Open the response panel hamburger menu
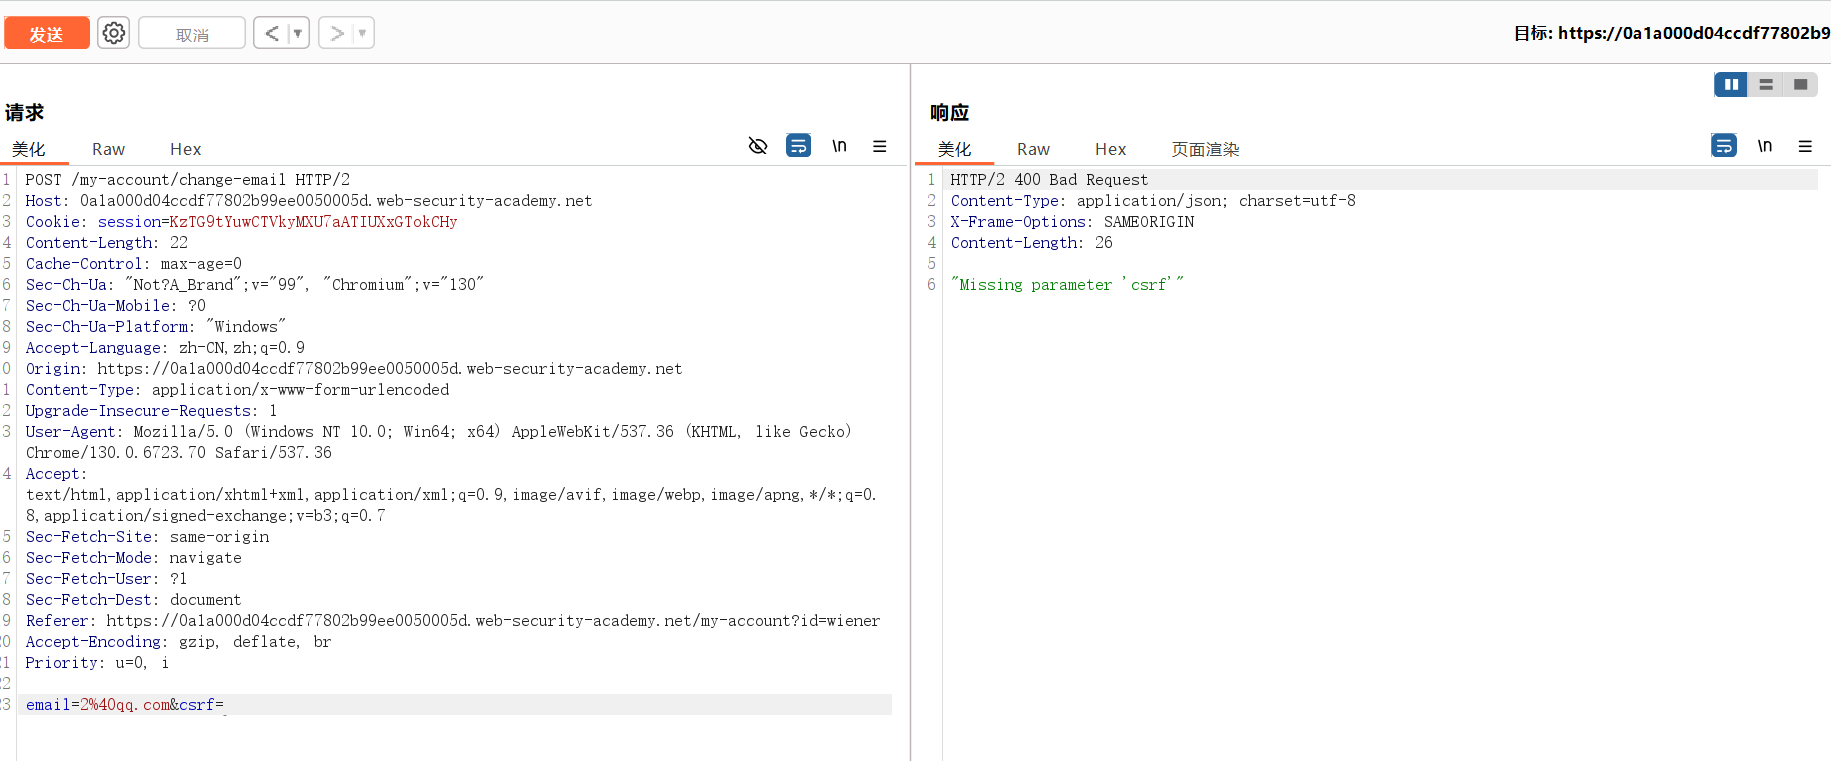This screenshot has width=1831, height=761. point(1805,146)
